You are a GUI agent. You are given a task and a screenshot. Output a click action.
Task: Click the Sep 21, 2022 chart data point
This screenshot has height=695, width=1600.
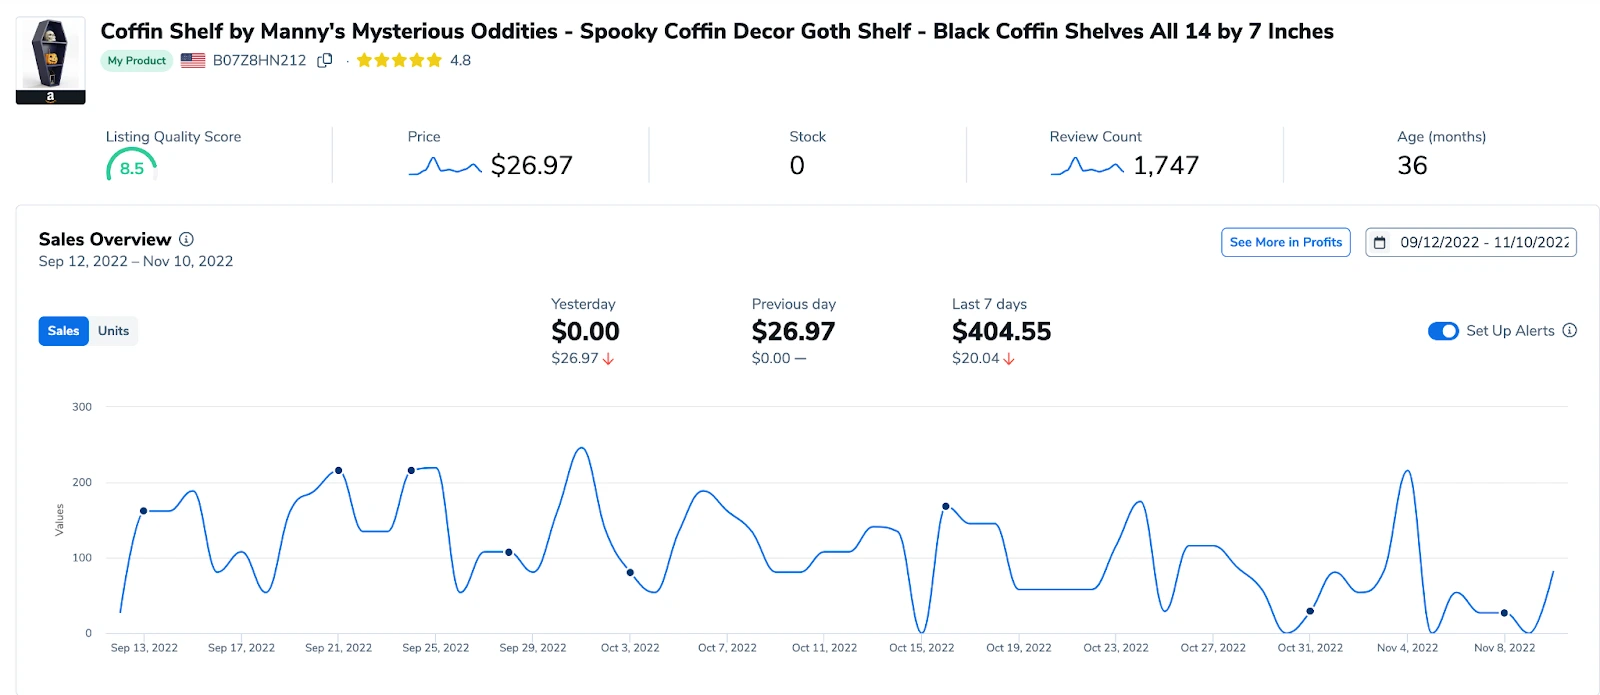click(x=339, y=470)
